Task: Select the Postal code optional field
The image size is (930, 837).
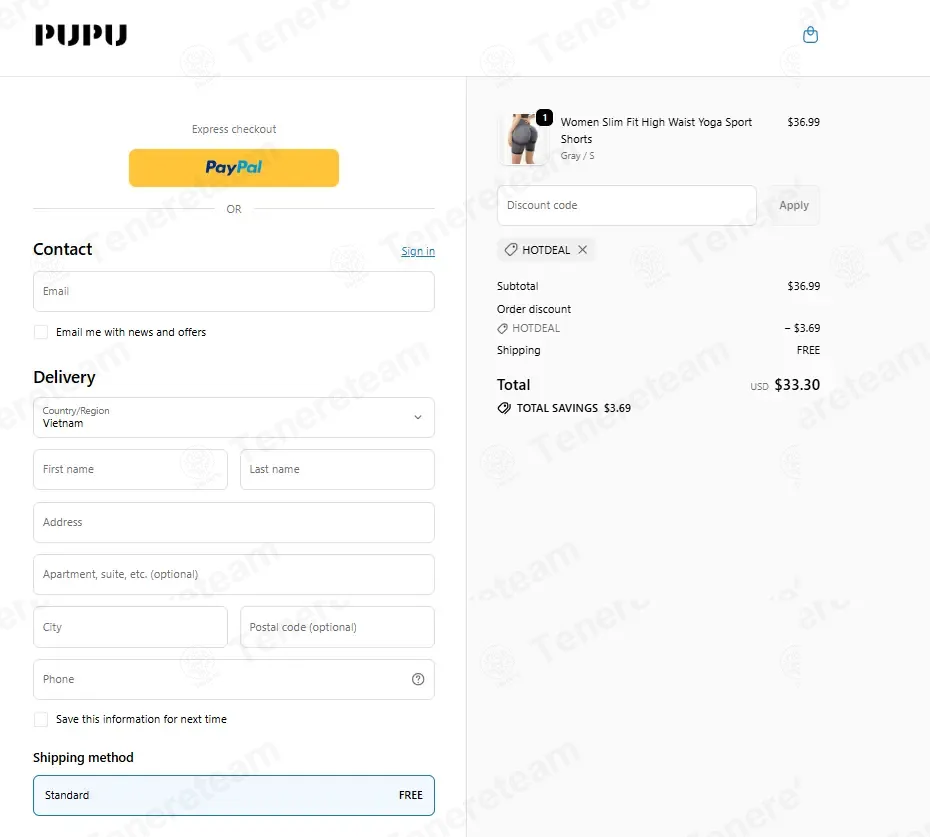Action: tap(337, 627)
